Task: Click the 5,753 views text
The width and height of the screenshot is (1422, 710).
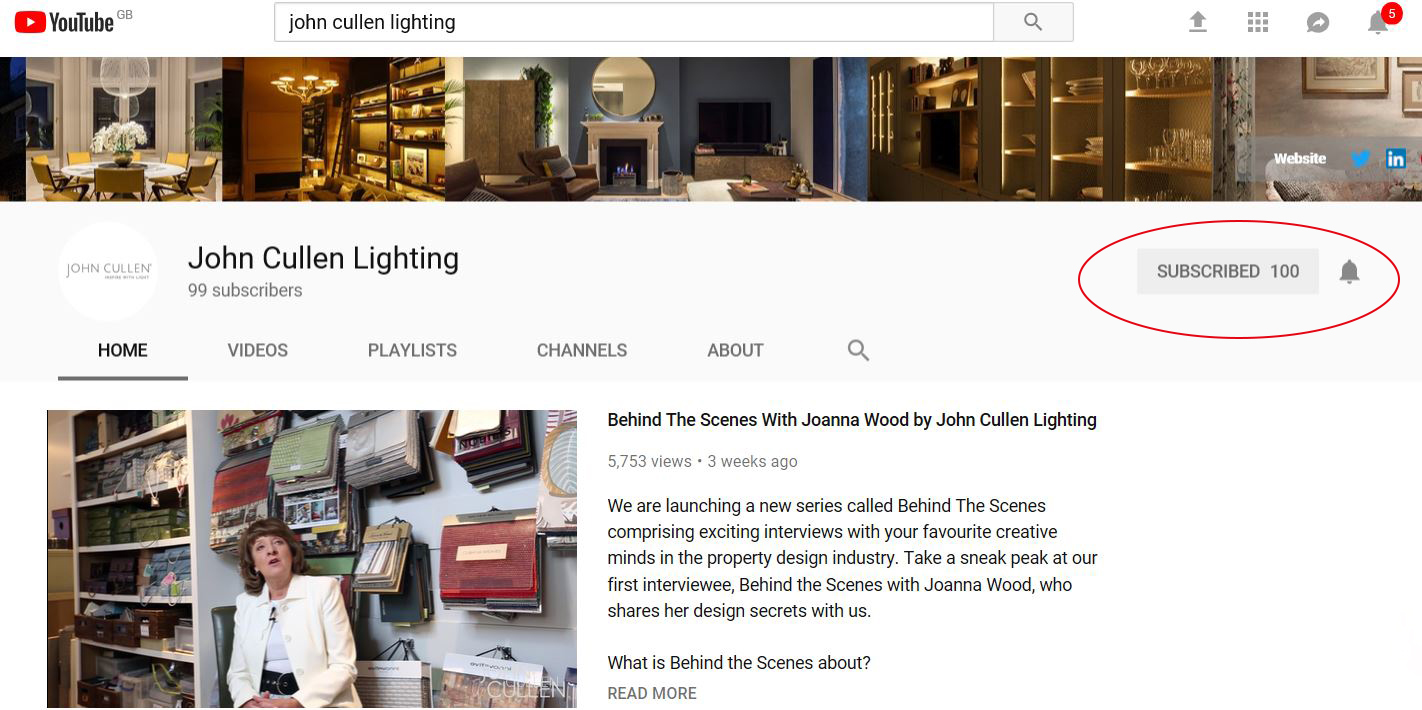Action: click(x=649, y=461)
